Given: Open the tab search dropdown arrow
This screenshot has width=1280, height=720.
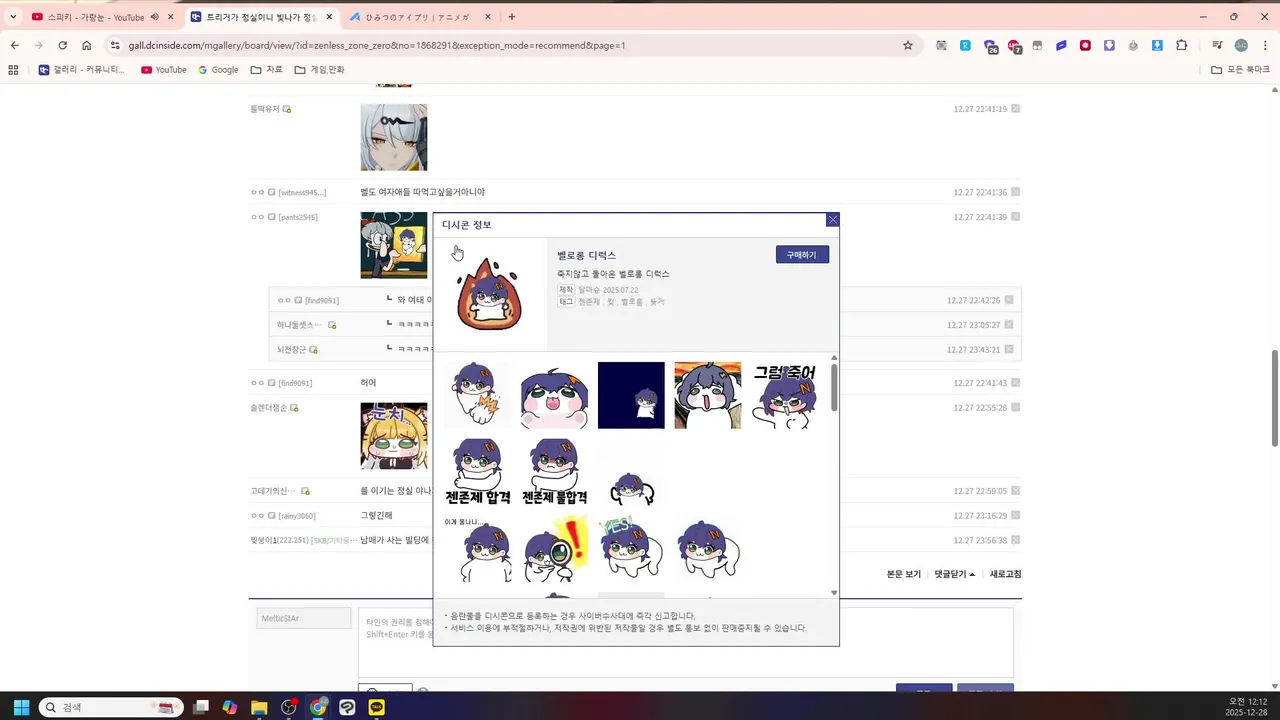Looking at the screenshot, I should pos(13,17).
